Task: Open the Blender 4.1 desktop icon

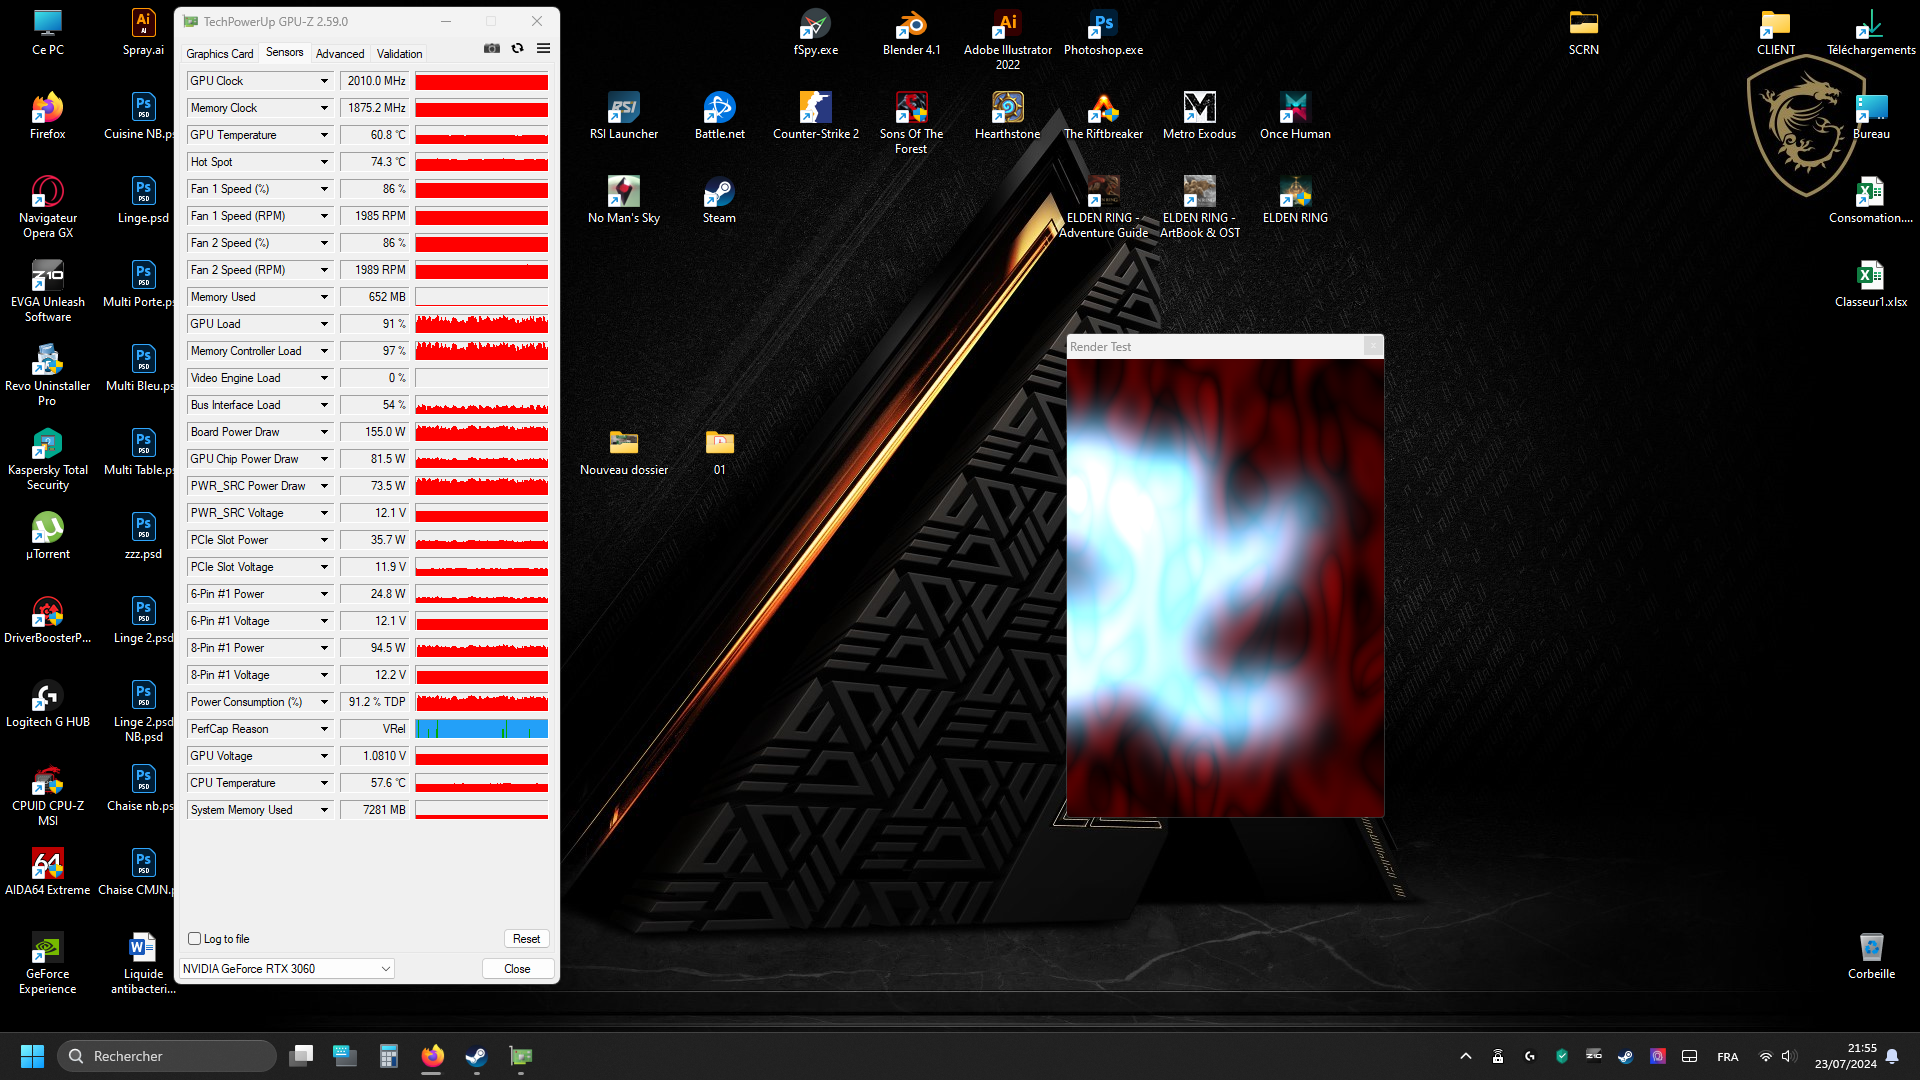Action: pos(911,25)
